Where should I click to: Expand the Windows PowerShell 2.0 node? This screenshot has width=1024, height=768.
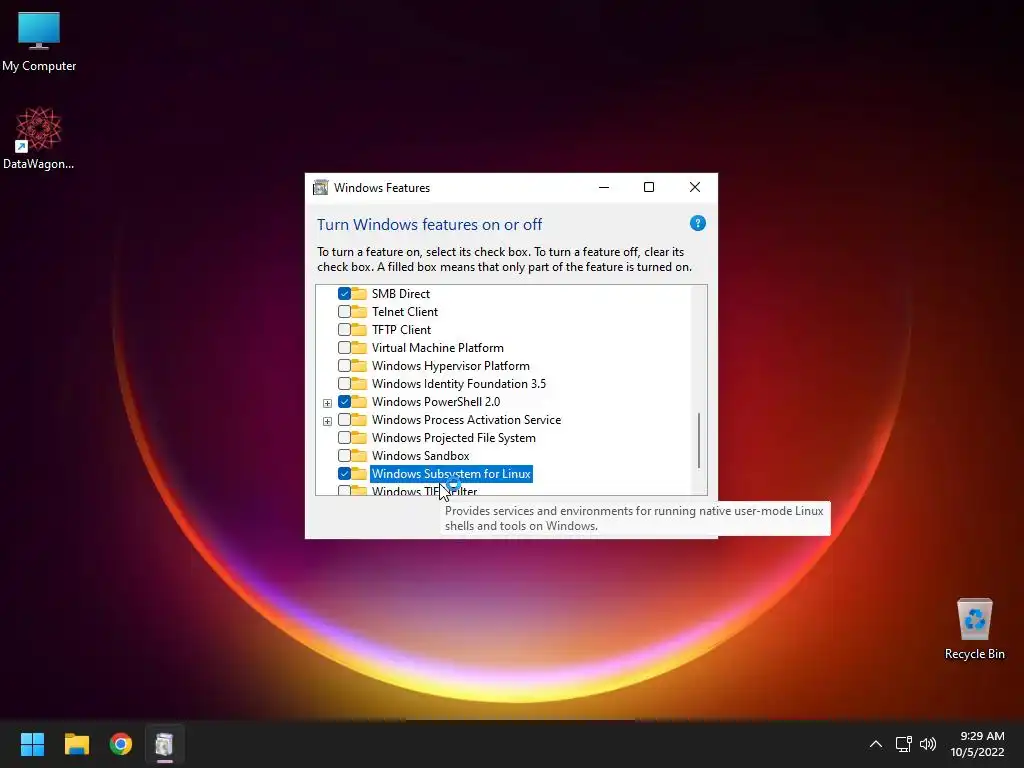[327, 403]
